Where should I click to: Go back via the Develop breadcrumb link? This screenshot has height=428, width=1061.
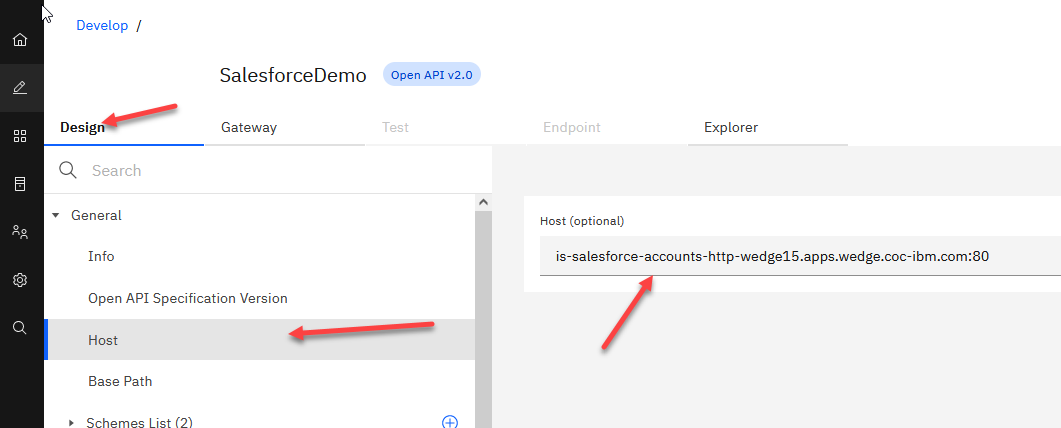pyautogui.click(x=102, y=25)
